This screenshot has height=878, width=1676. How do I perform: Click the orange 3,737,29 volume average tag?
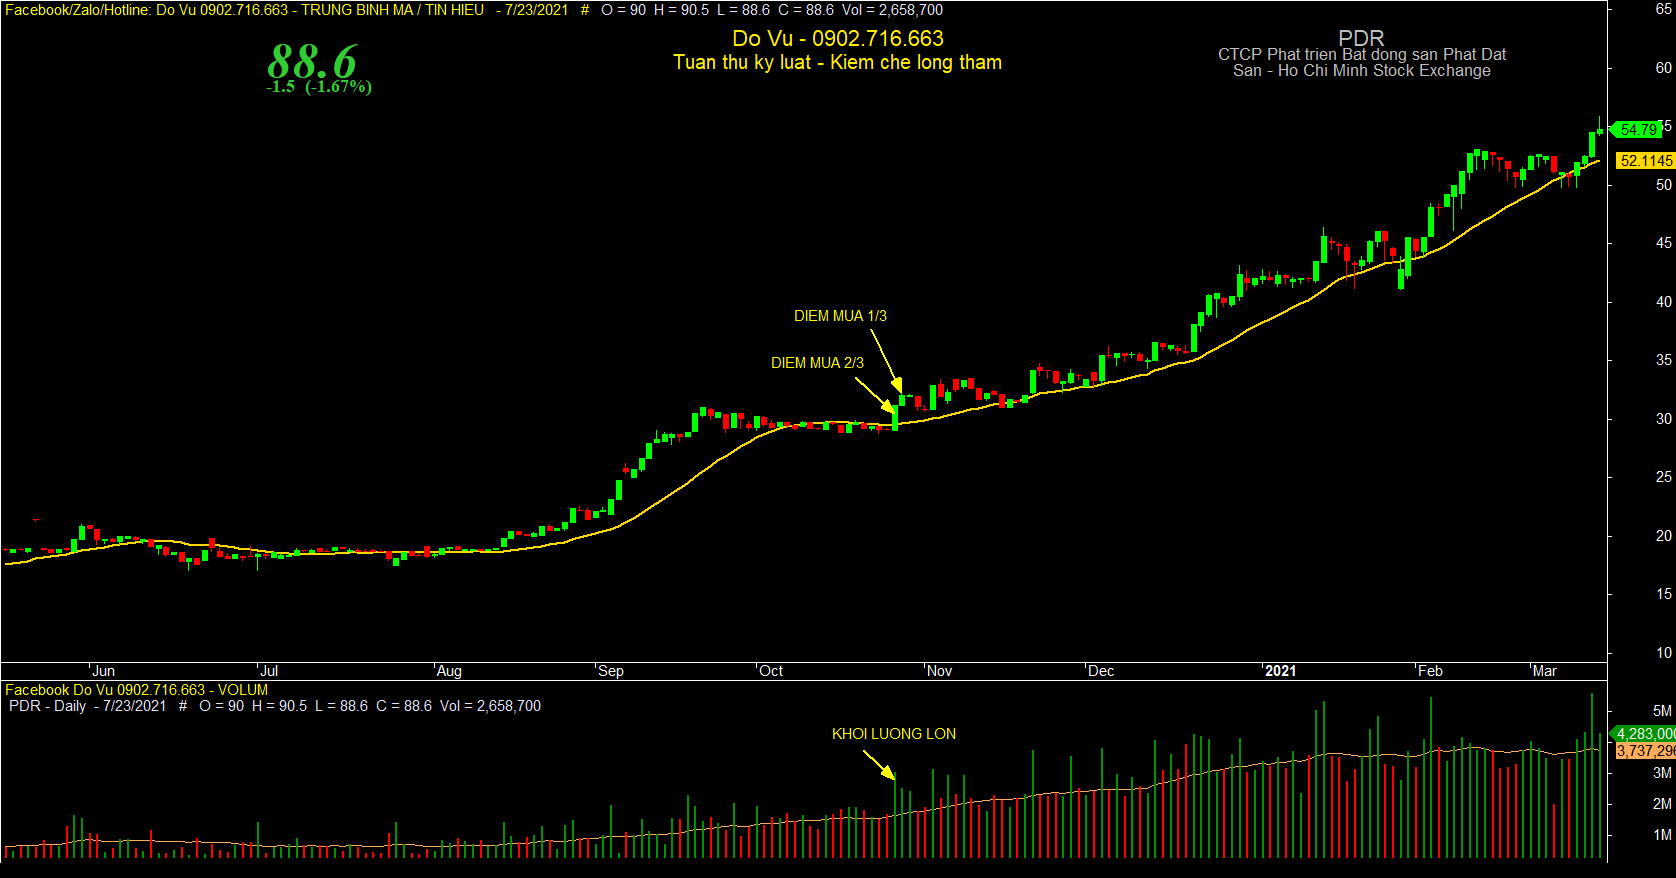pyautogui.click(x=1645, y=750)
